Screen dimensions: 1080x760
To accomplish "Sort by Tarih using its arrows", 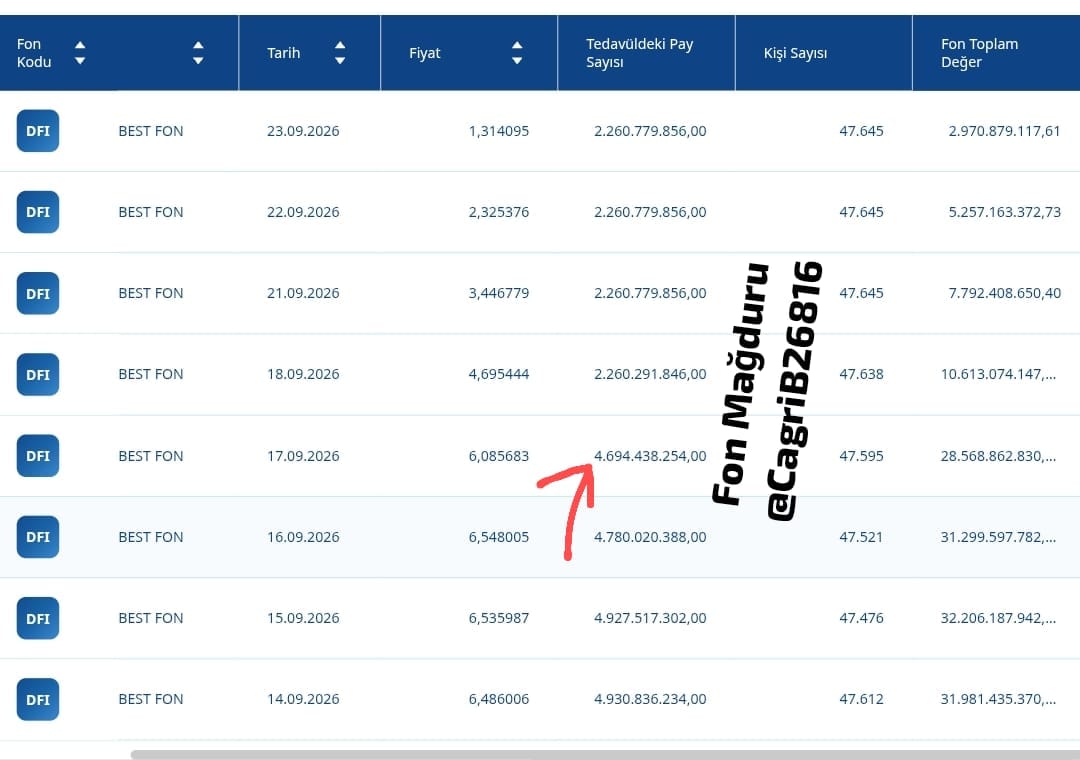I will point(340,53).
